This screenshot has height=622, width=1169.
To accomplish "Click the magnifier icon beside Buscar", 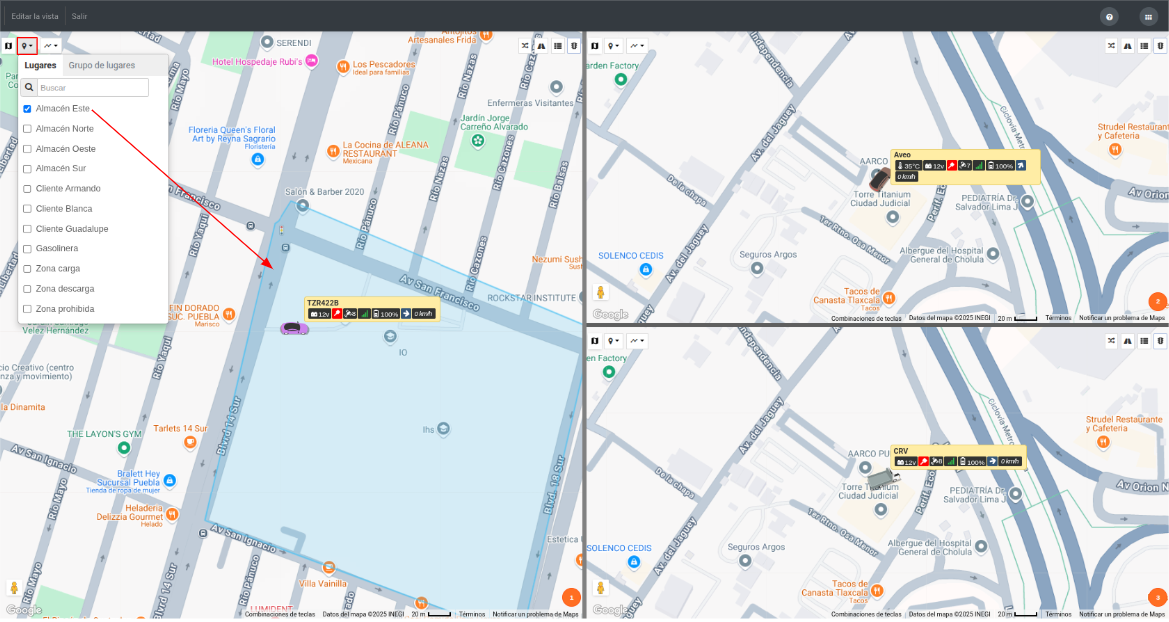I will (x=28, y=88).
